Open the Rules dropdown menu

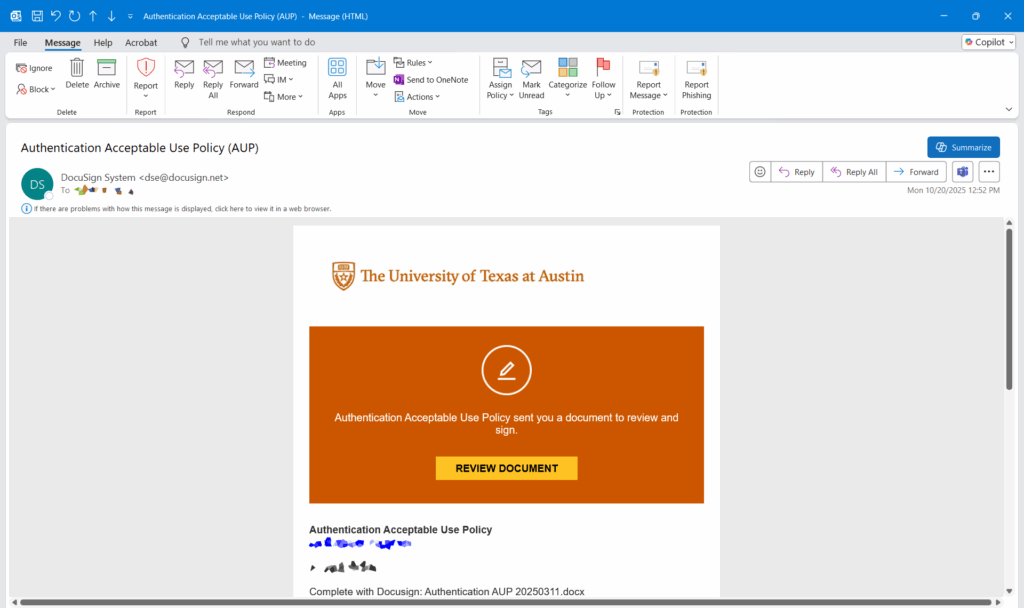413,62
